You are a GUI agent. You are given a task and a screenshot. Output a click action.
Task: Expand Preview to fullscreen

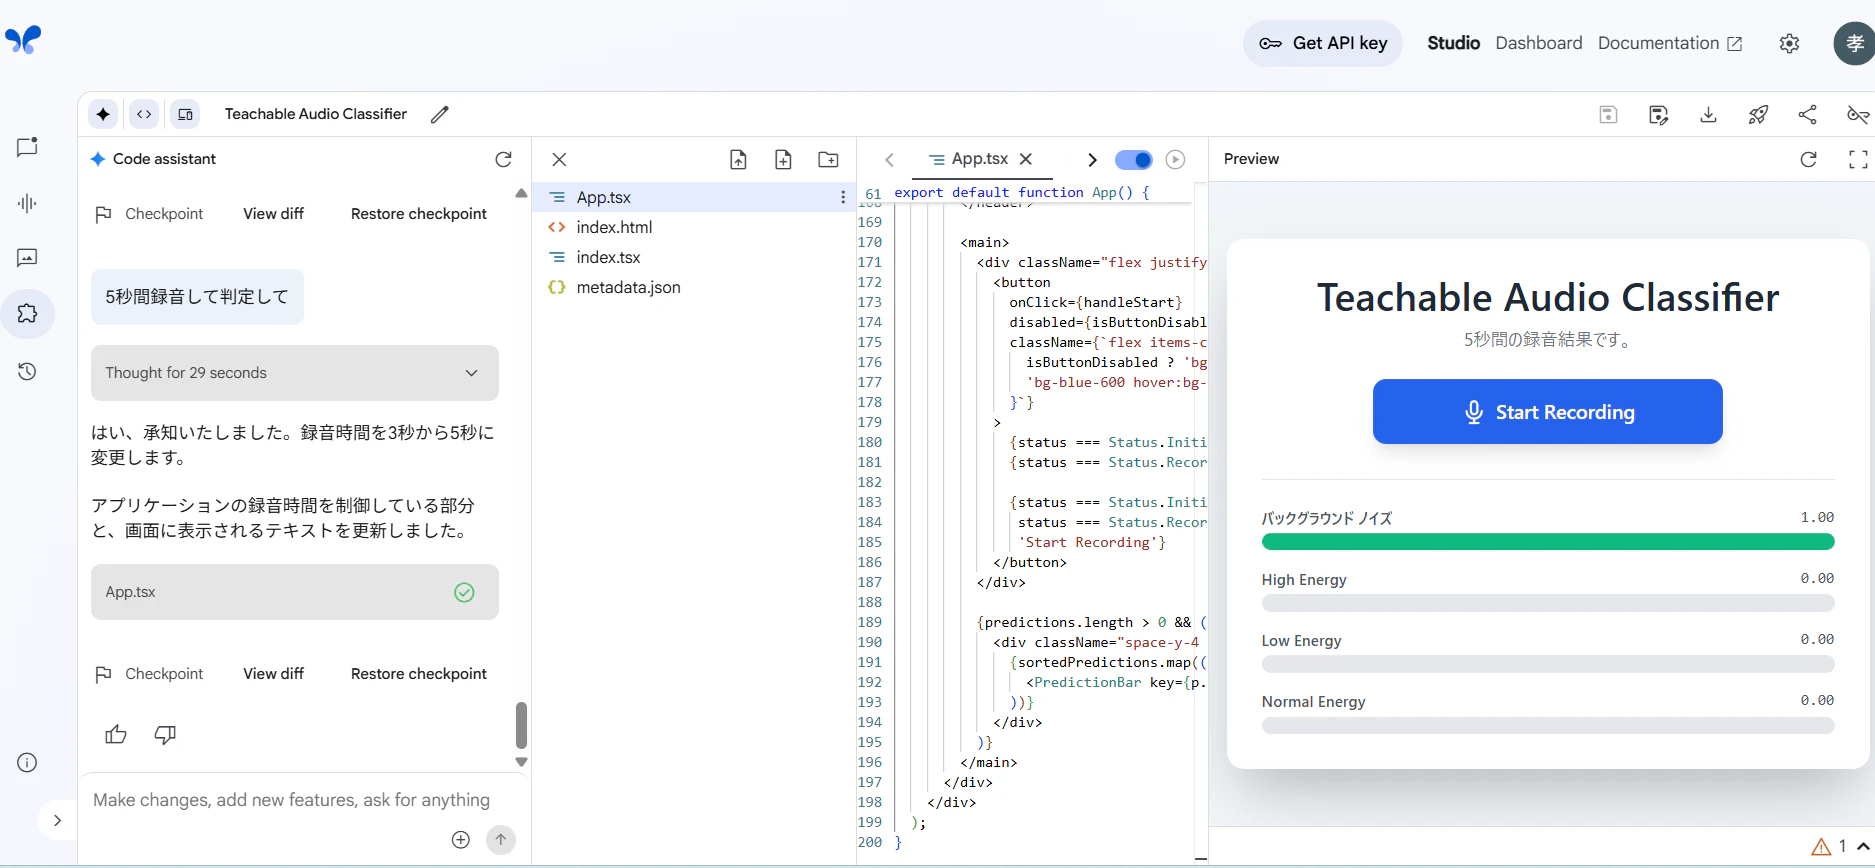[x=1858, y=159]
